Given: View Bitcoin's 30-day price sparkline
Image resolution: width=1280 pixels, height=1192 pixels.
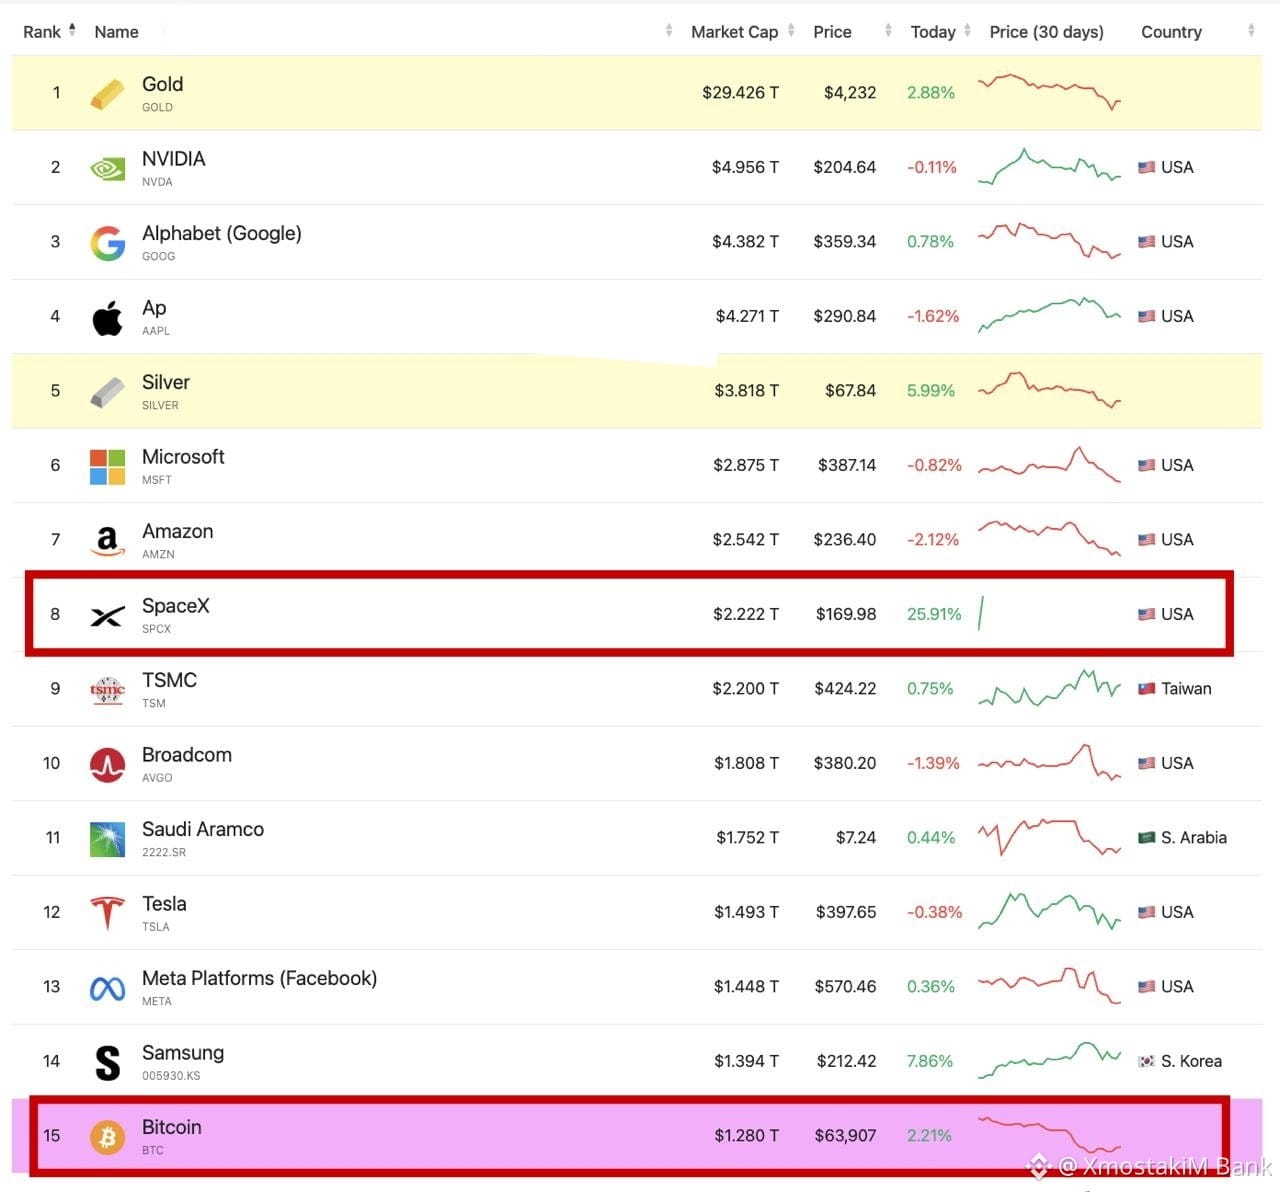Looking at the screenshot, I should pyautogui.click(x=1049, y=1134).
